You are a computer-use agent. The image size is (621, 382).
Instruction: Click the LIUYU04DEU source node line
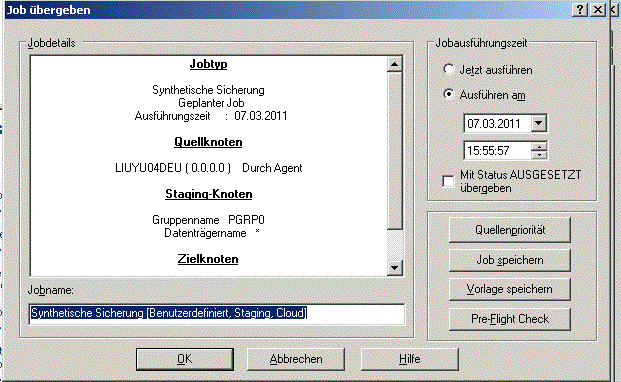click(209, 168)
